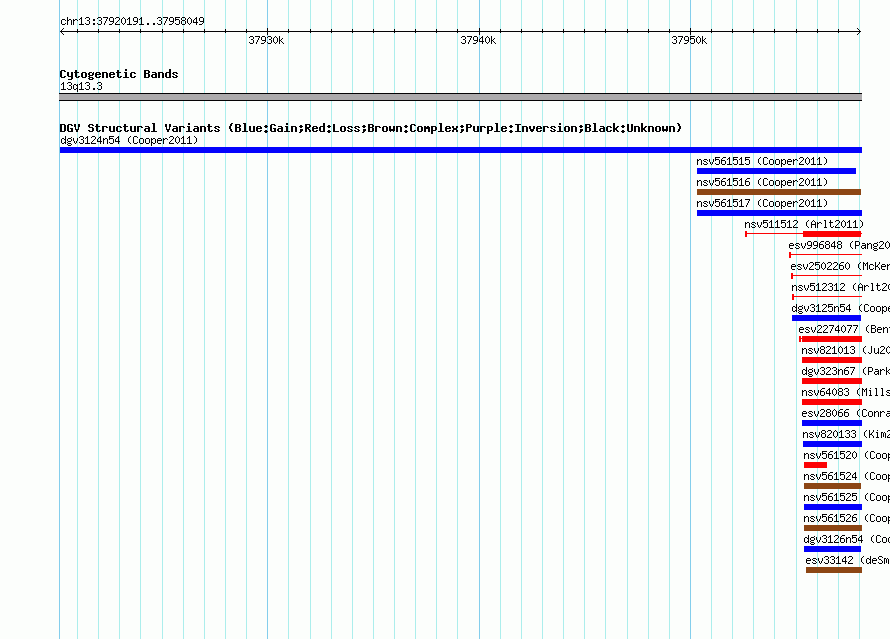Image resolution: width=890 pixels, height=639 pixels.
Task: Click the Cytogenetic Bands track title
Action: pyautogui.click(x=119, y=74)
